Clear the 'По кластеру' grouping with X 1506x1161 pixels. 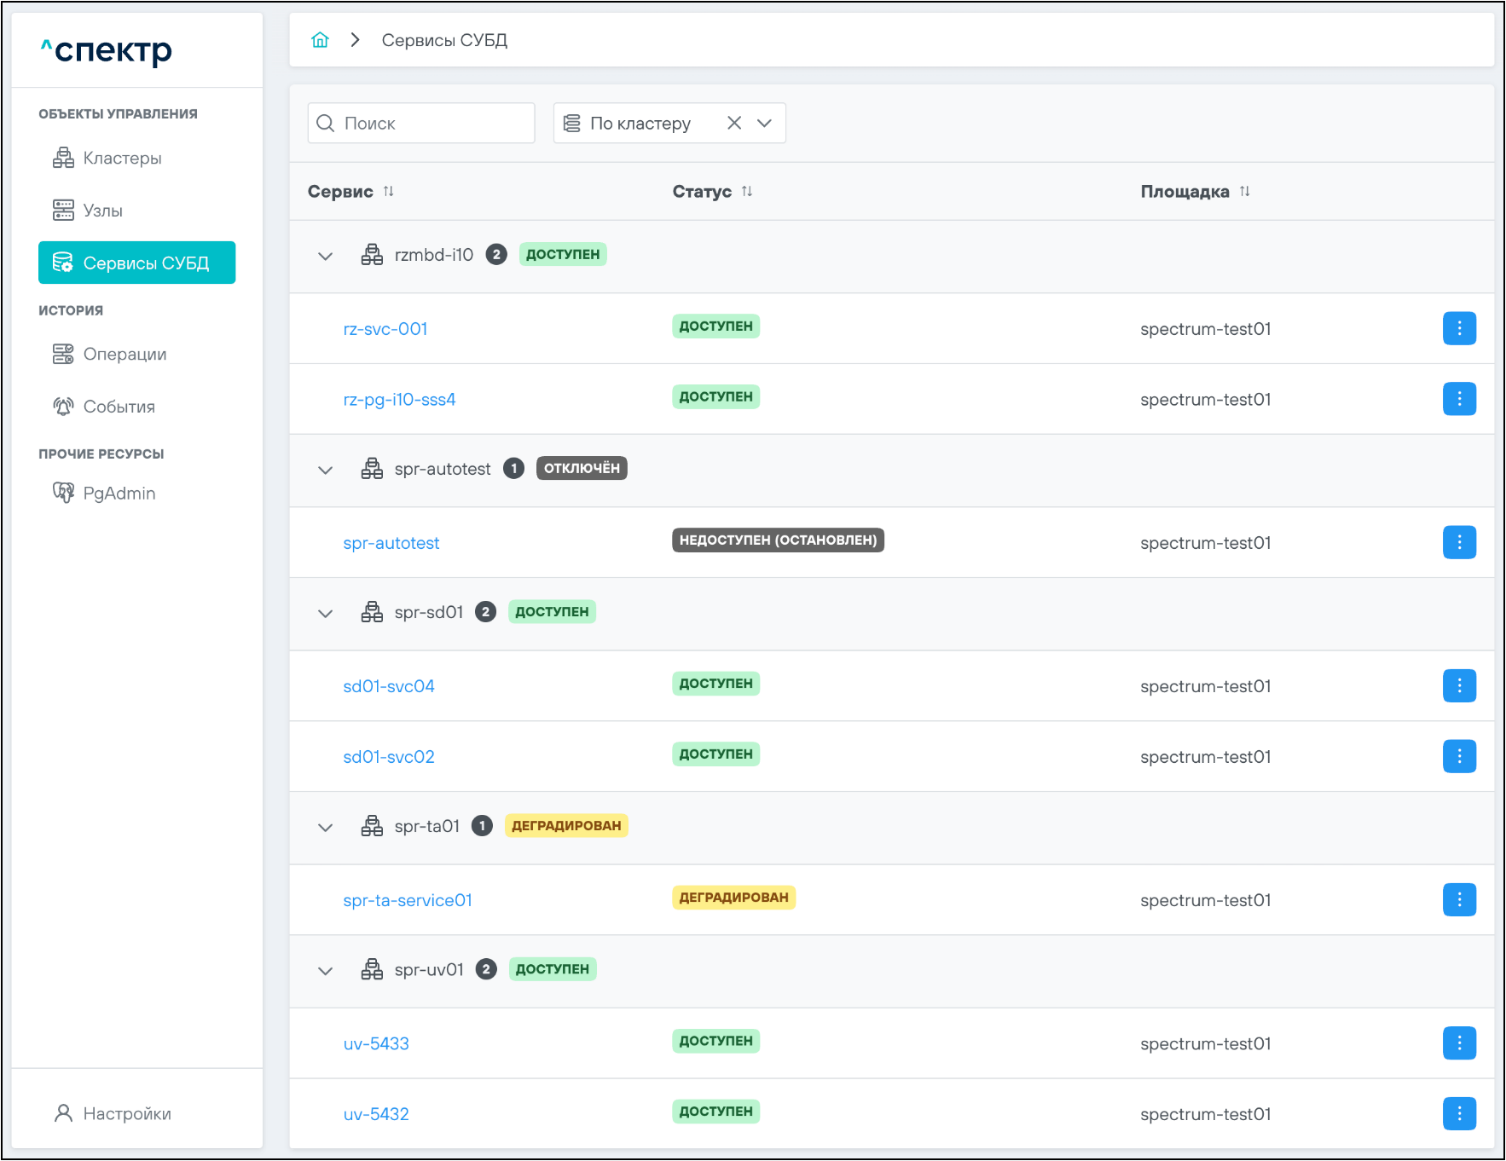point(734,123)
